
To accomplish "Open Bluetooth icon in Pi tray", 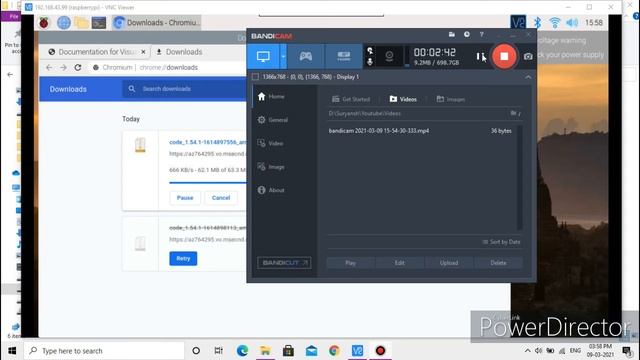I will [x=538, y=22].
